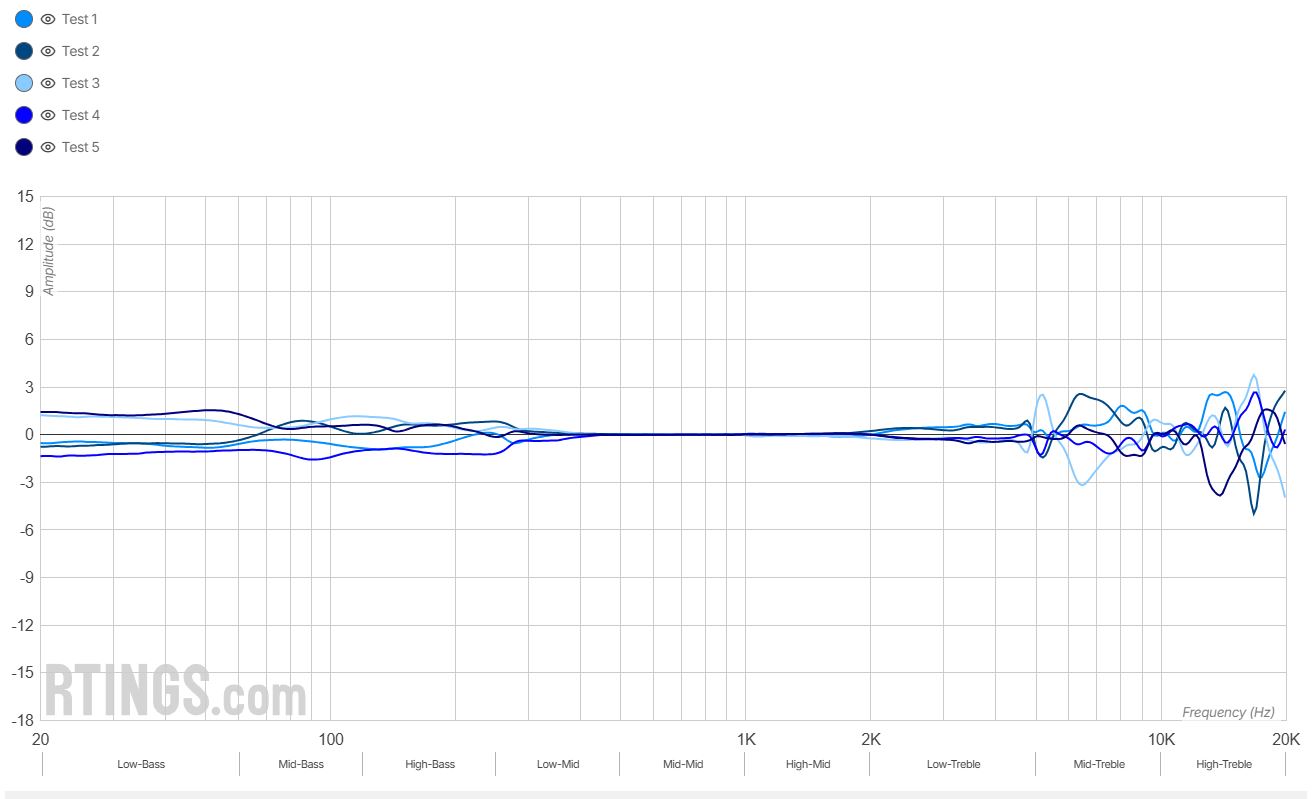Select the Mid-Bass band label
The image size is (1315, 799).
click(301, 764)
